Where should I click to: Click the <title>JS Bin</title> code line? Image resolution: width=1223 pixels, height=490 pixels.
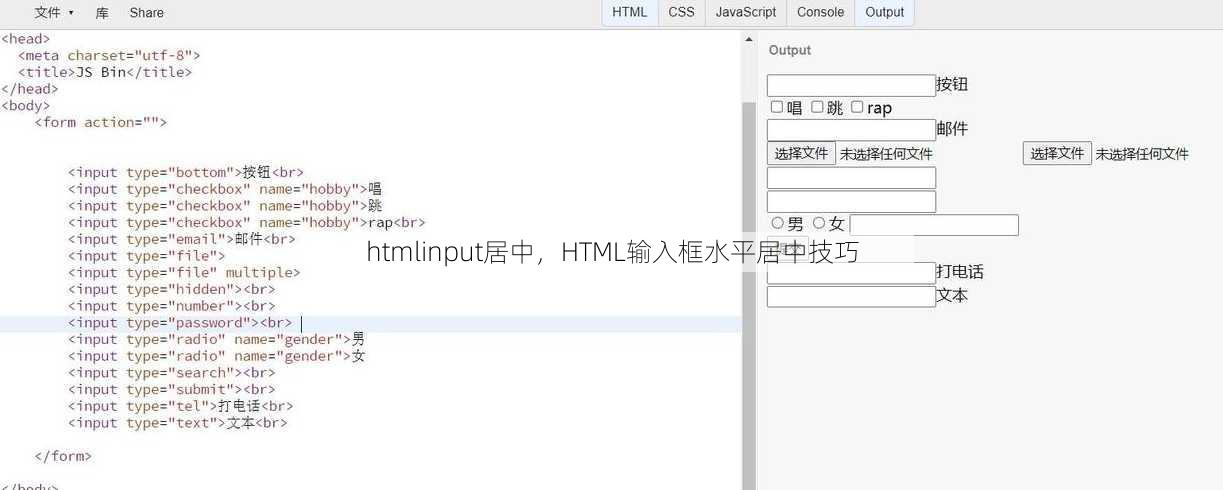(x=105, y=72)
